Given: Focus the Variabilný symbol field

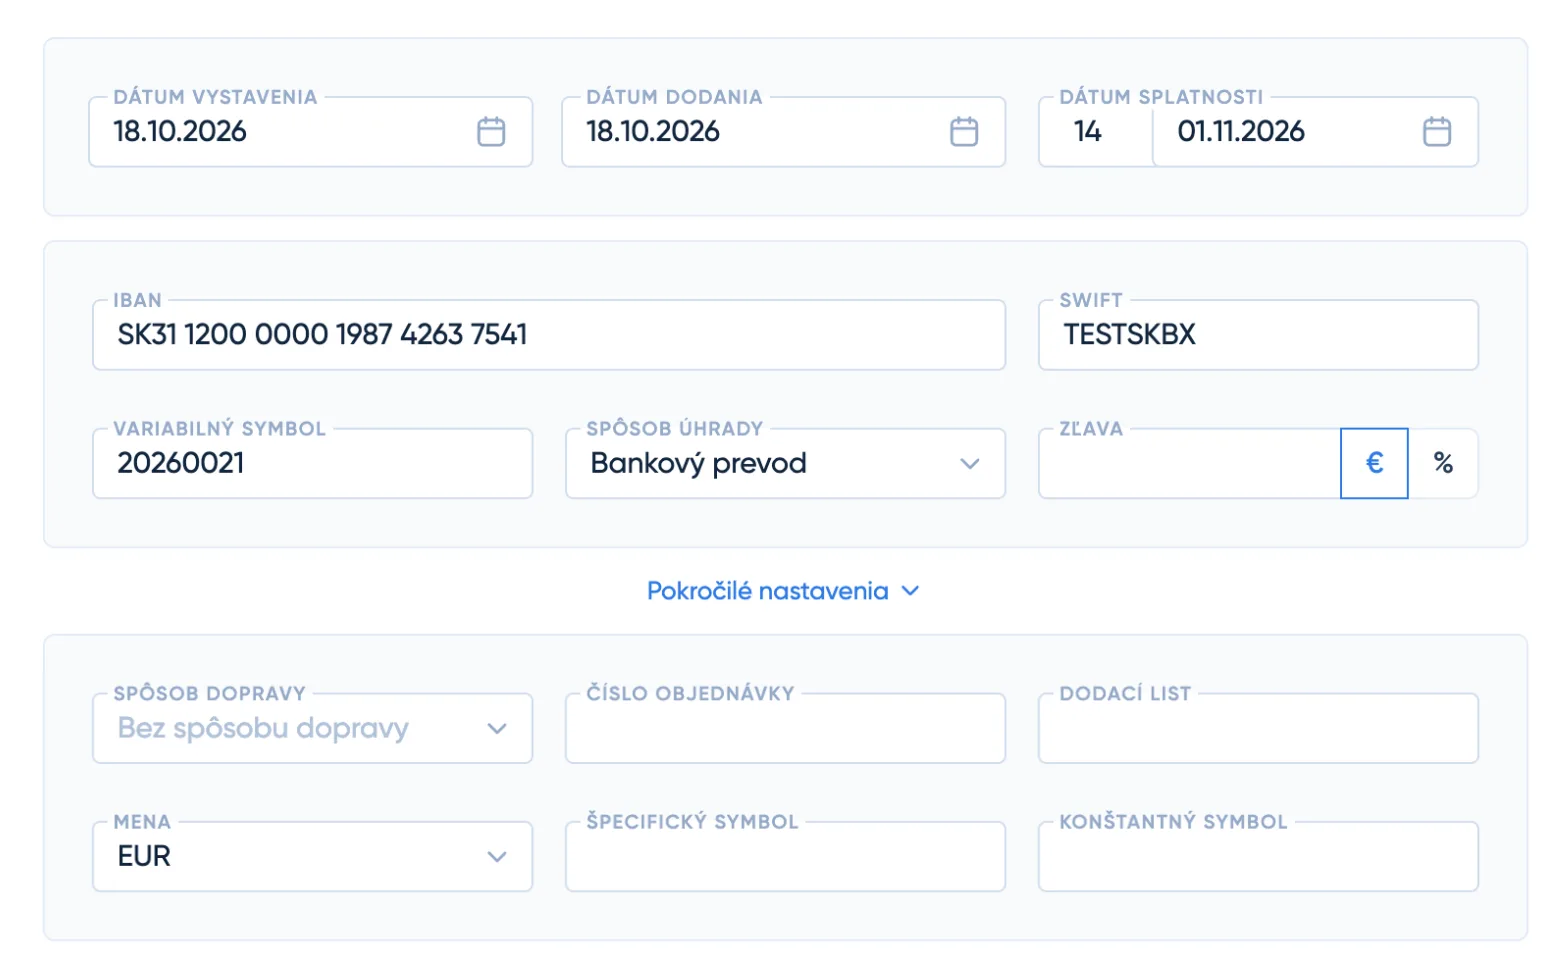Looking at the screenshot, I should [312, 463].
